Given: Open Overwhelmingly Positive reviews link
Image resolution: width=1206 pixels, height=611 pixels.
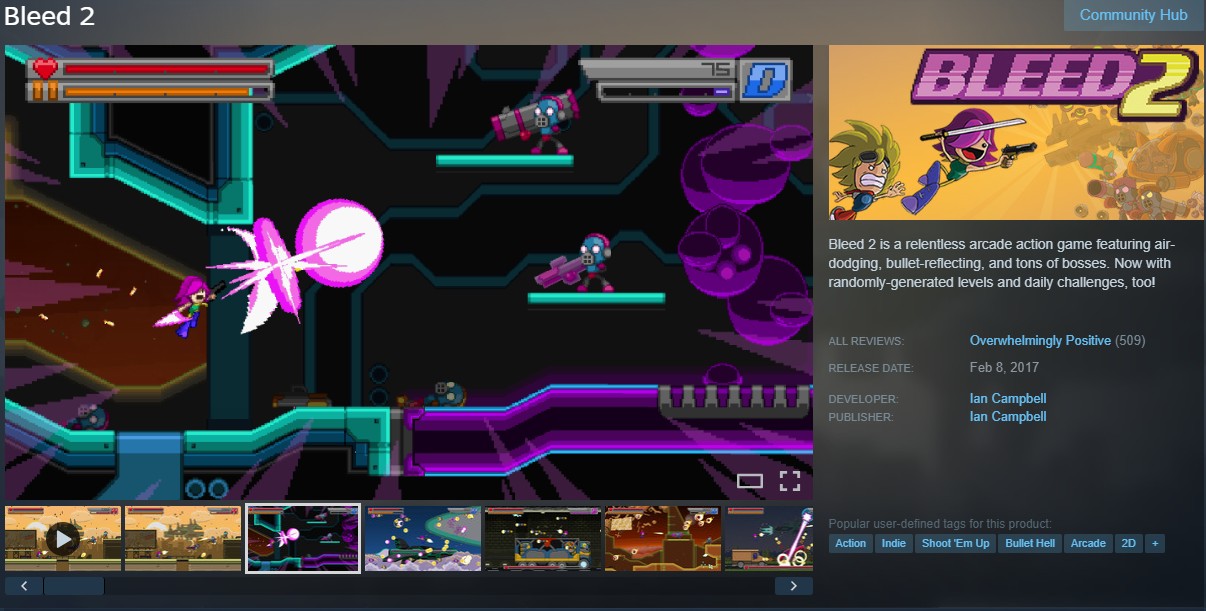Looking at the screenshot, I should 1040,341.
